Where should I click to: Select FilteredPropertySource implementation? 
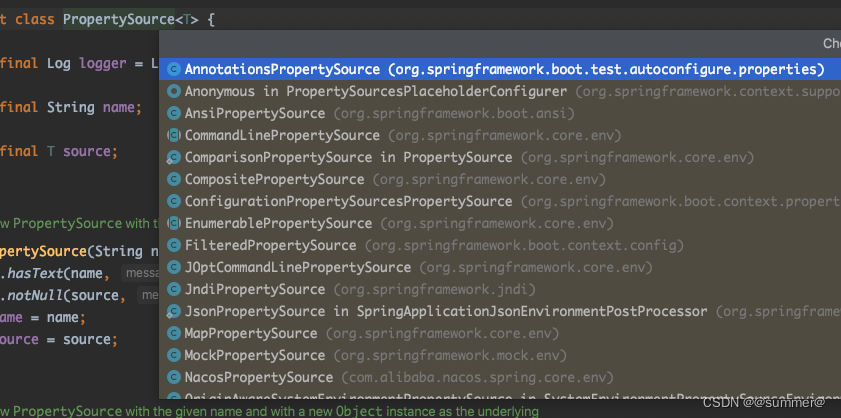pyautogui.click(x=500, y=245)
